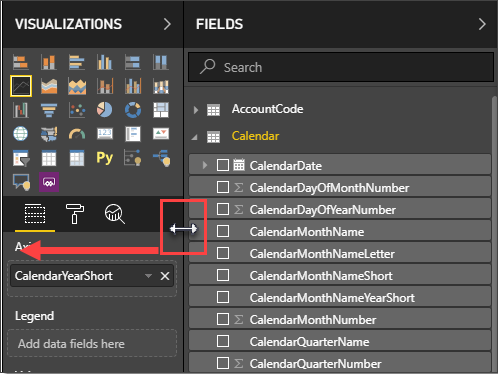The height and width of the screenshot is (374, 498).
Task: Tick the CalendarDayOfMonthNumber checkbox
Action: point(223,187)
